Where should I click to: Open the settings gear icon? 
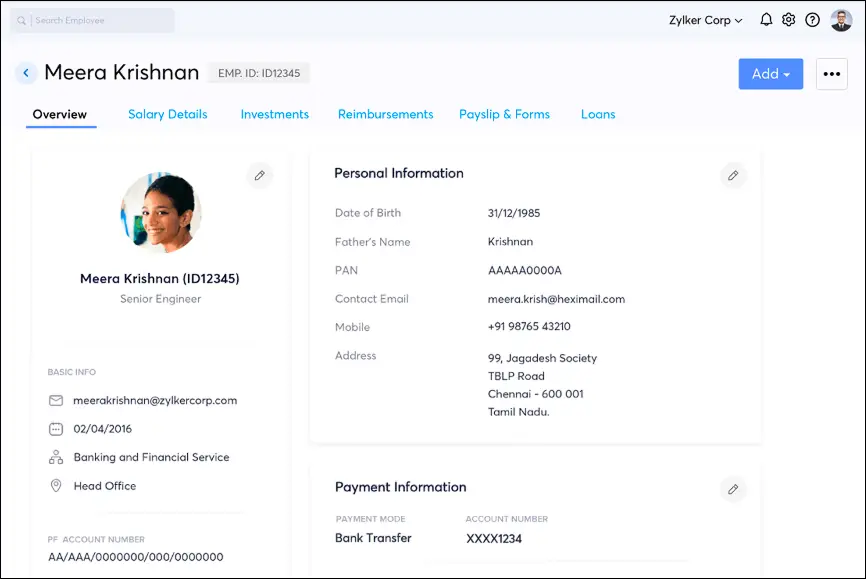(788, 19)
